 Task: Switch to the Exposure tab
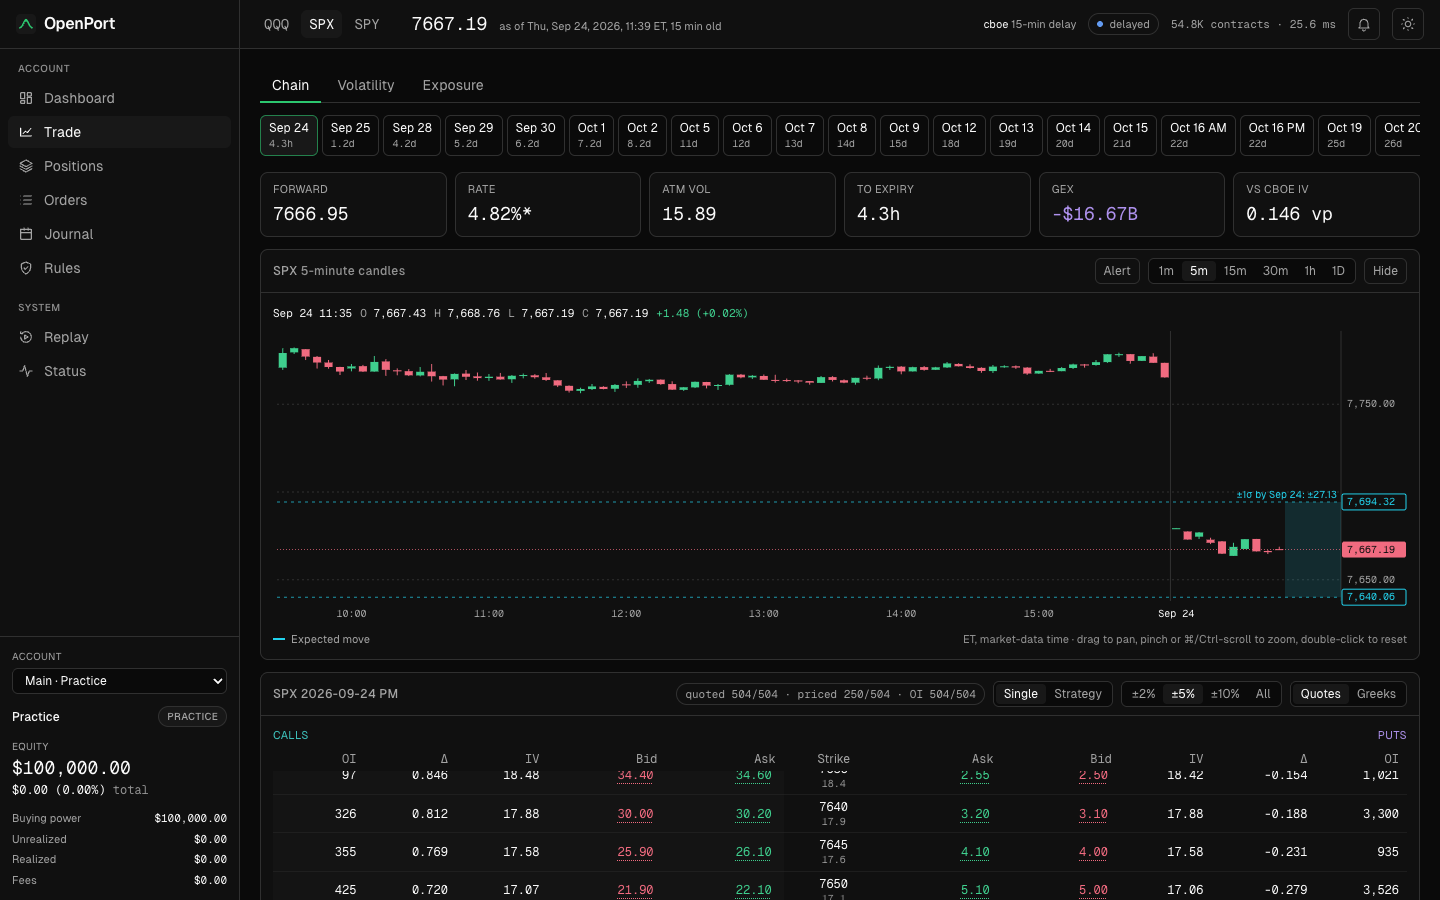(x=453, y=85)
